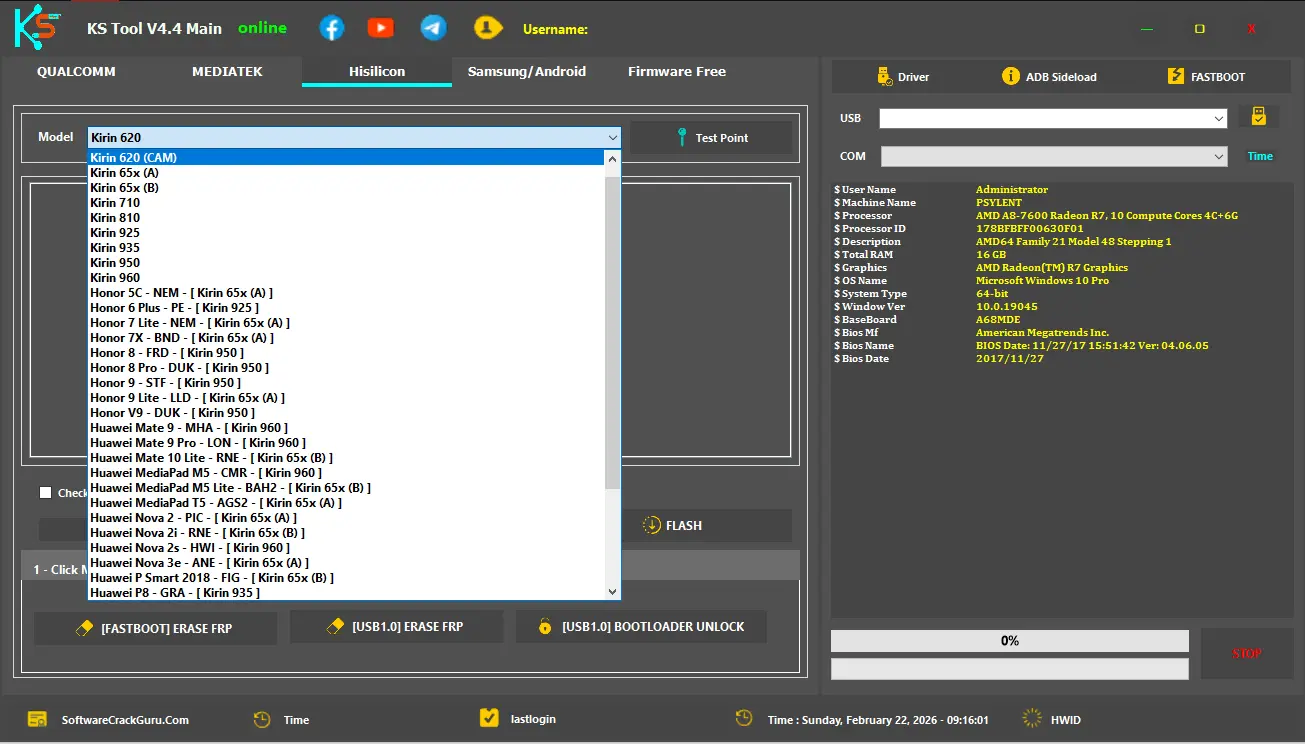Click [USB1.0] ERASE FRP button

pos(395,627)
